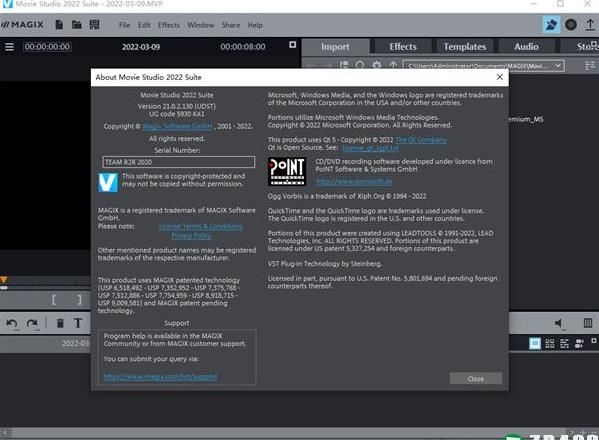Open the hamburger menu above the preview monitor
This screenshot has width=599, height=440.
[10, 47]
